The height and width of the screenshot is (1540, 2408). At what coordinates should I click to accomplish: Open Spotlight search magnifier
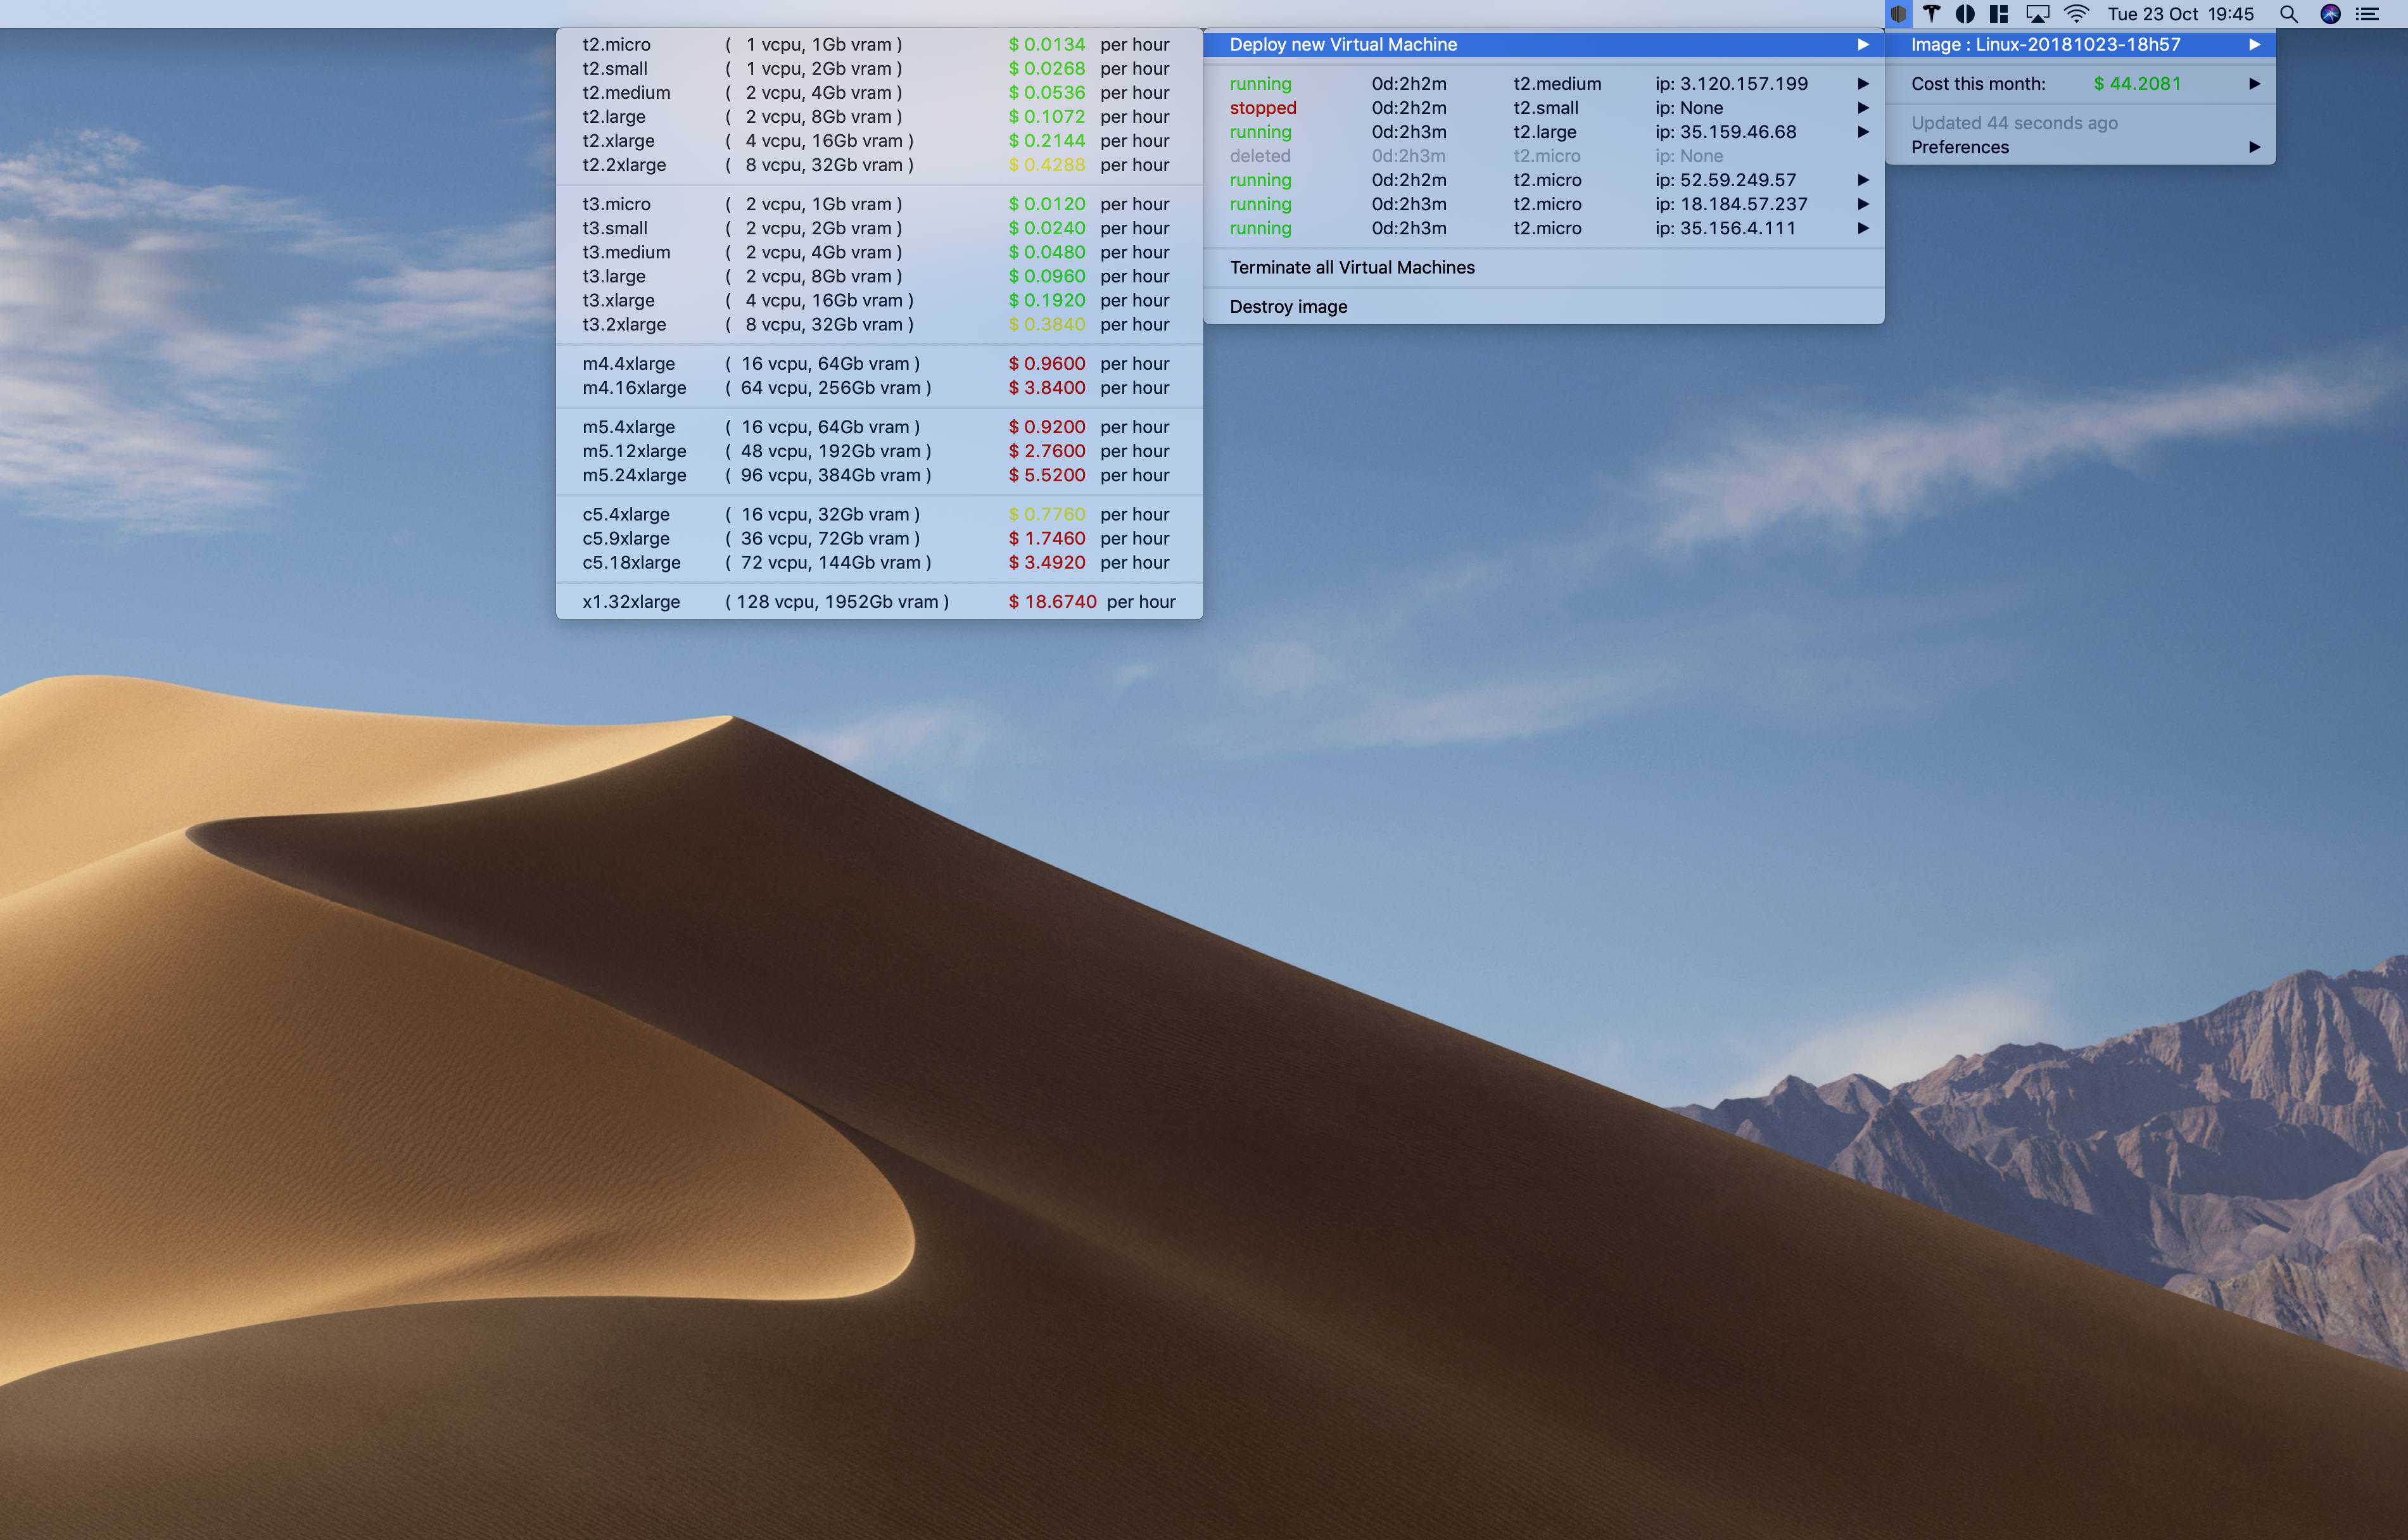(2288, 14)
